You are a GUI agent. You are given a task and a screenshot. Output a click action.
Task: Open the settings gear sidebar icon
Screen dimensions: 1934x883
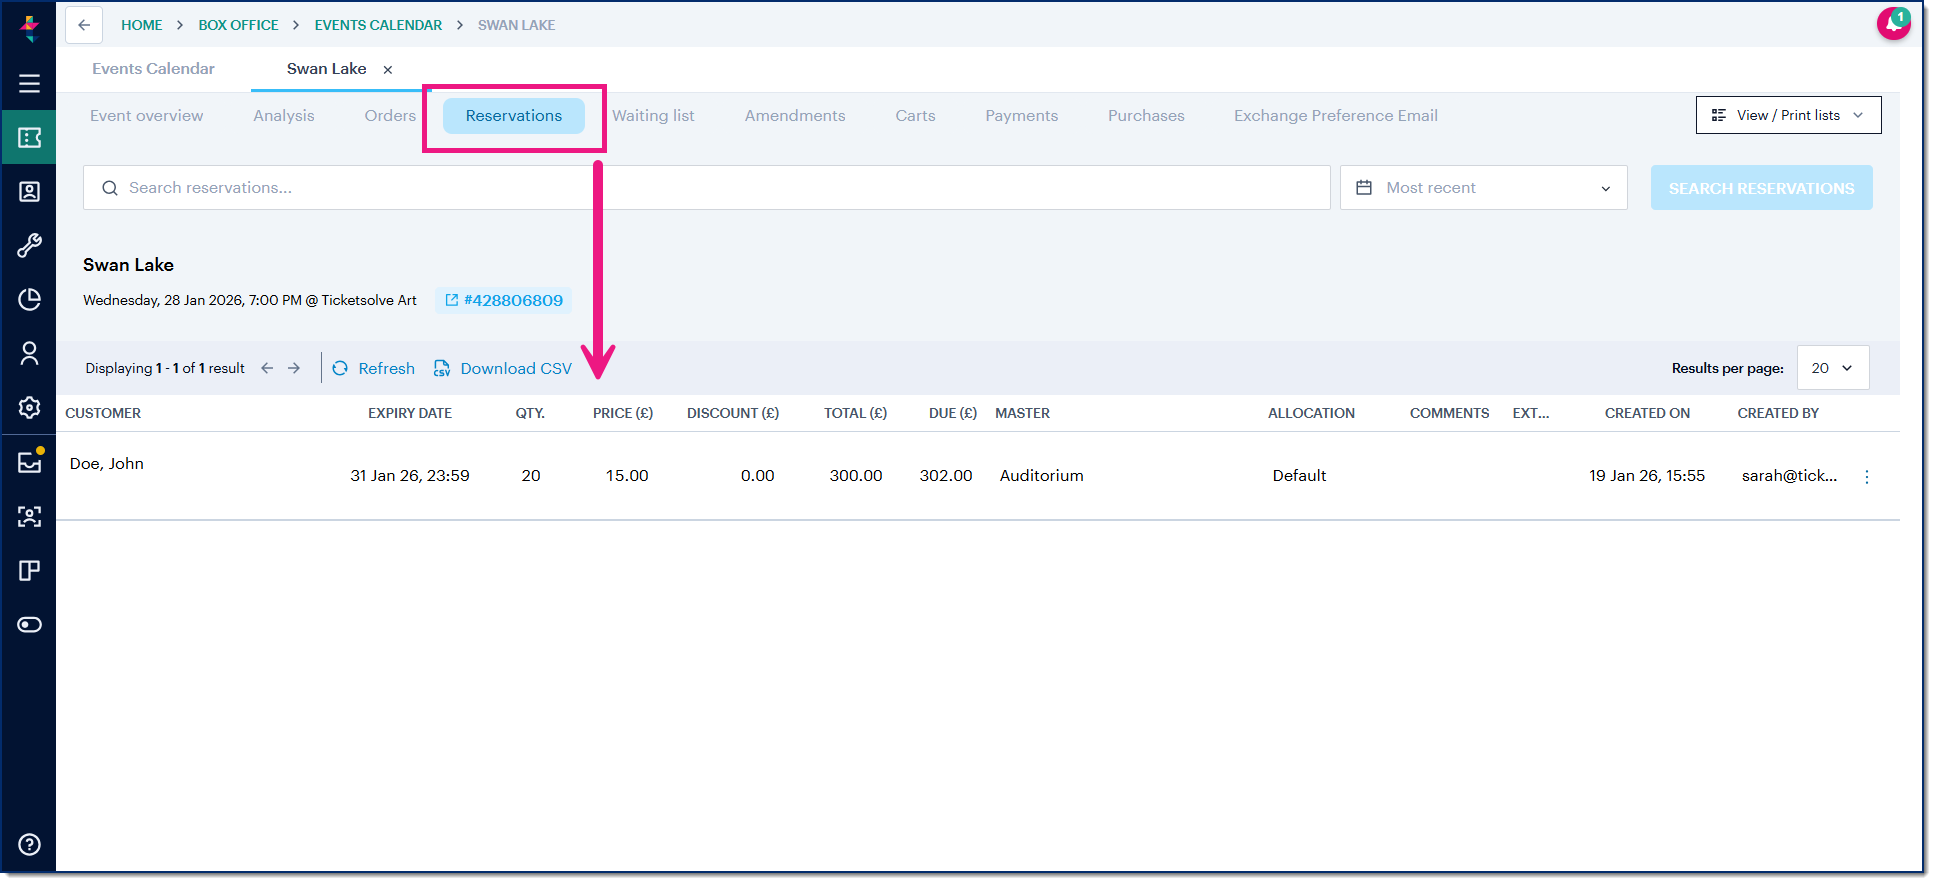point(29,407)
